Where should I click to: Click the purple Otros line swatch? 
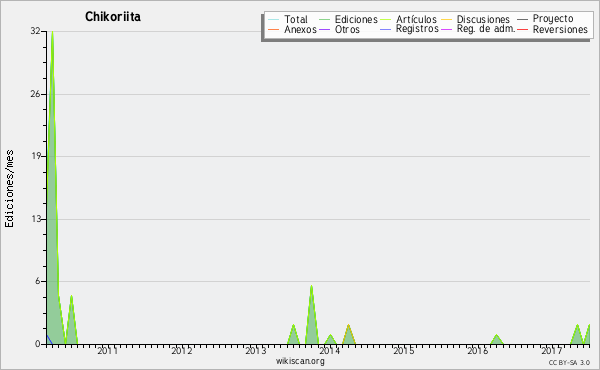pyautogui.click(x=324, y=29)
